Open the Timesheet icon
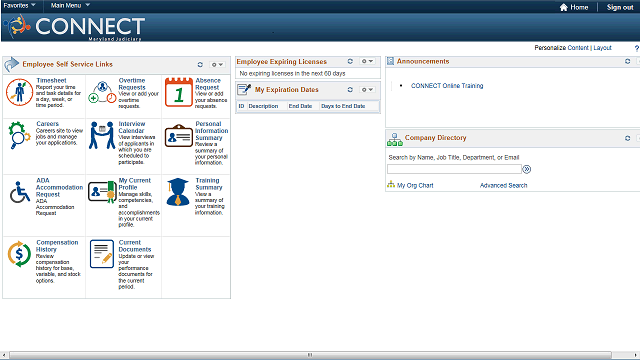Image resolution: width=640 pixels, height=360 pixels. coord(19,92)
